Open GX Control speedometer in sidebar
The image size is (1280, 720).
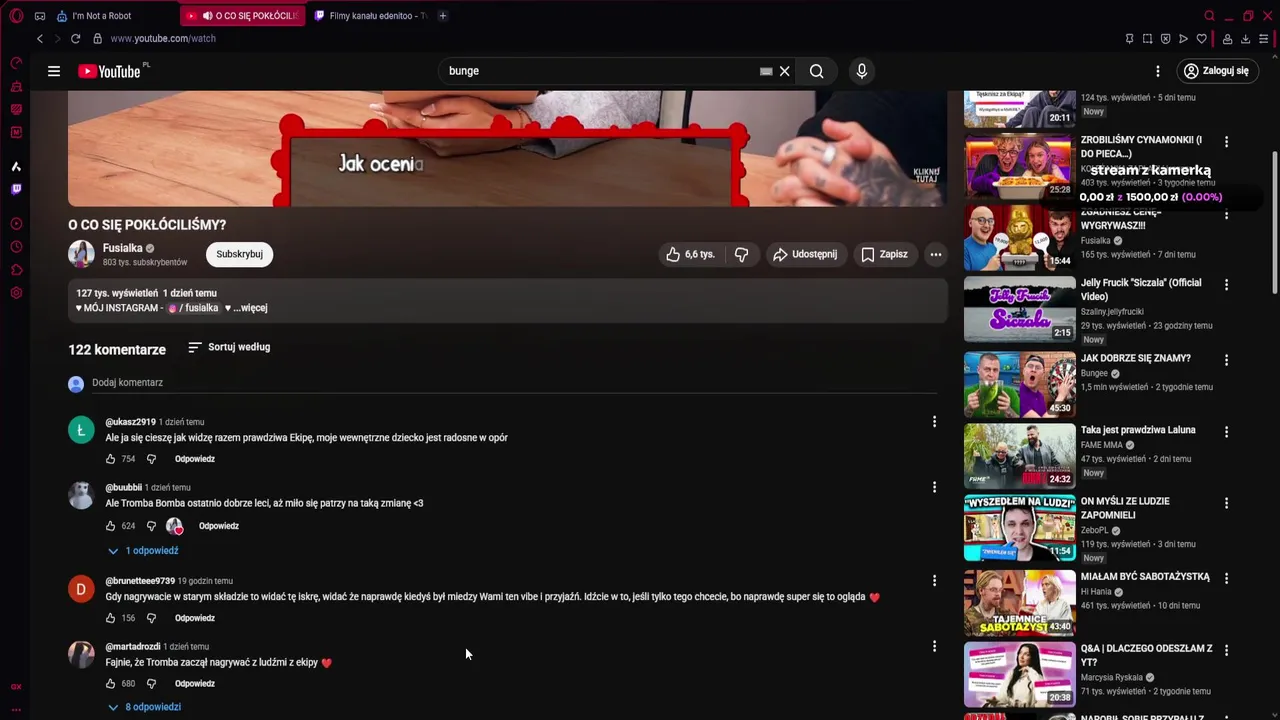(x=16, y=63)
